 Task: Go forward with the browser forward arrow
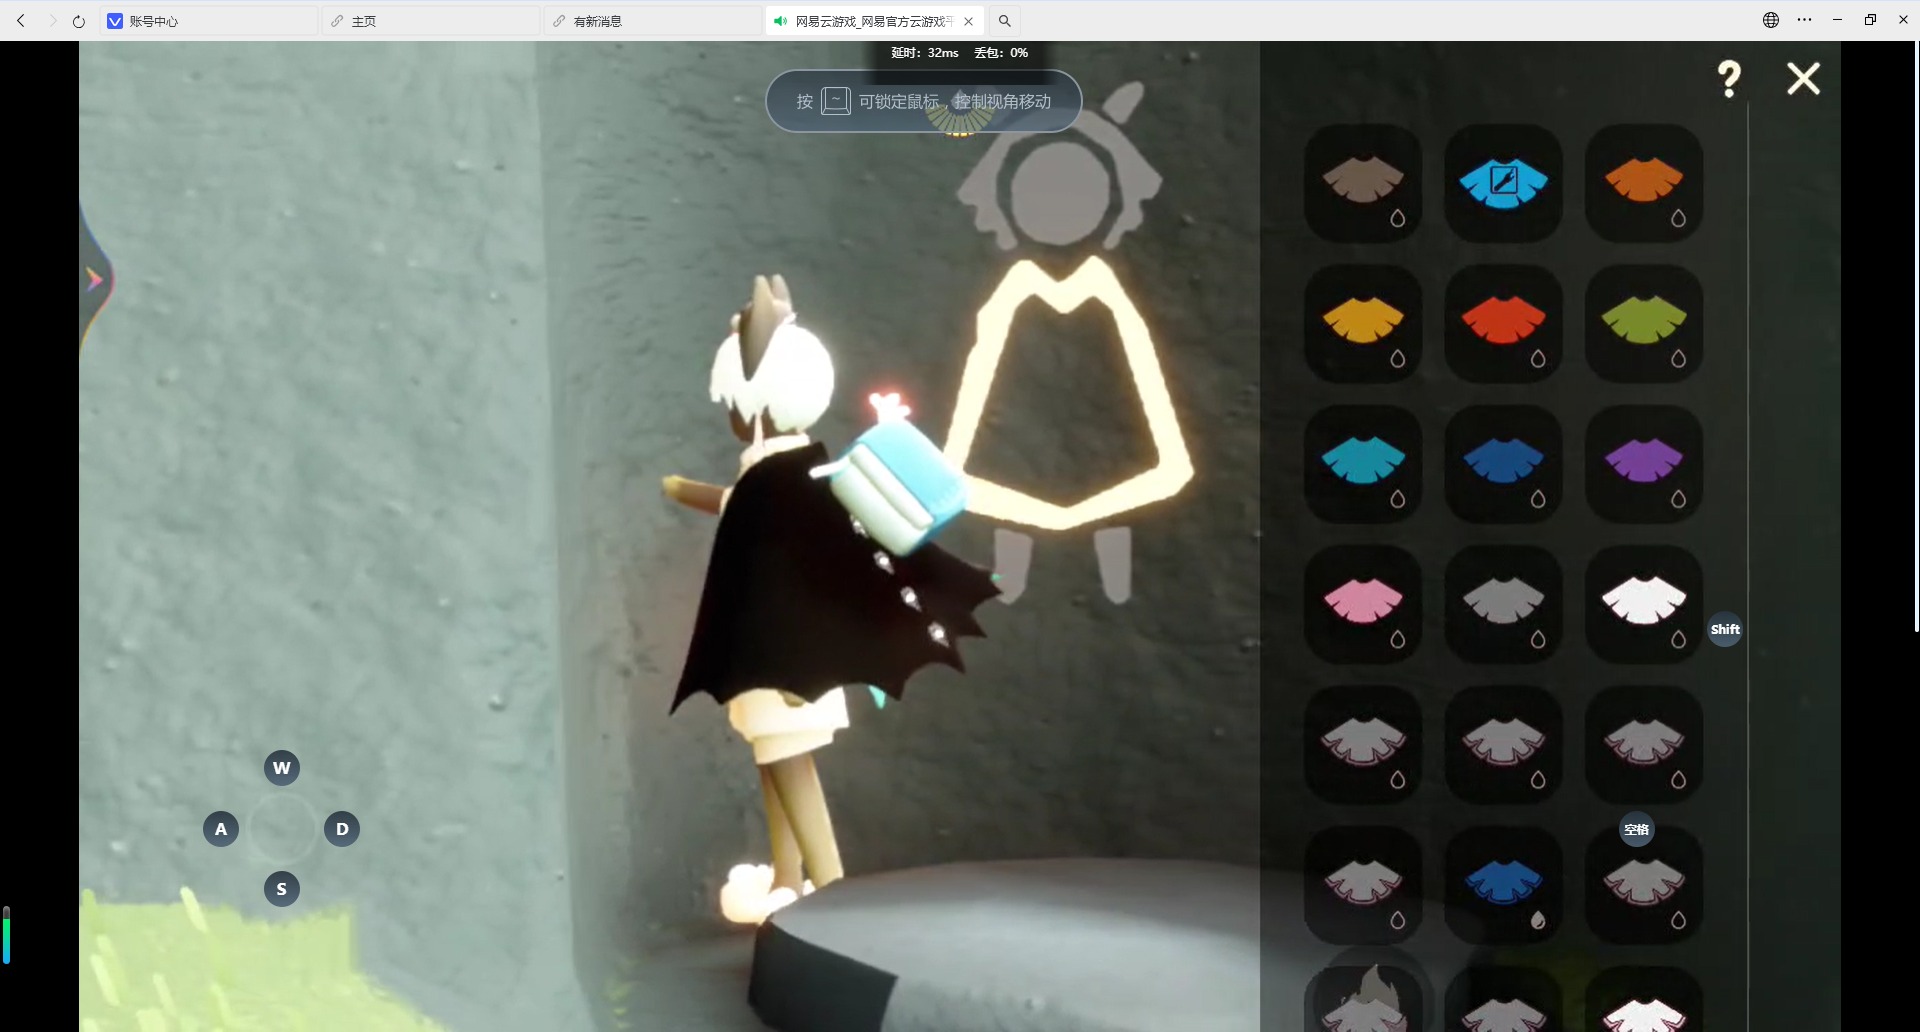click(52, 21)
